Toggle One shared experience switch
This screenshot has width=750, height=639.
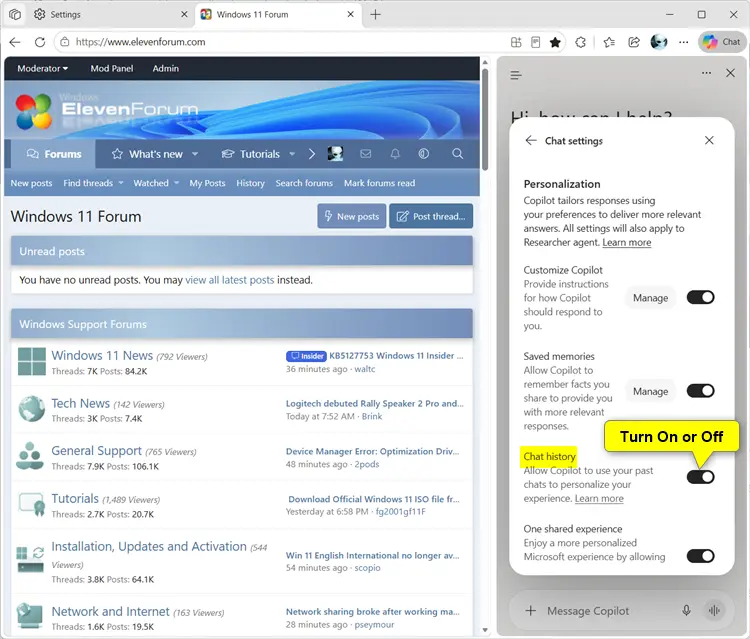[x=700, y=556]
